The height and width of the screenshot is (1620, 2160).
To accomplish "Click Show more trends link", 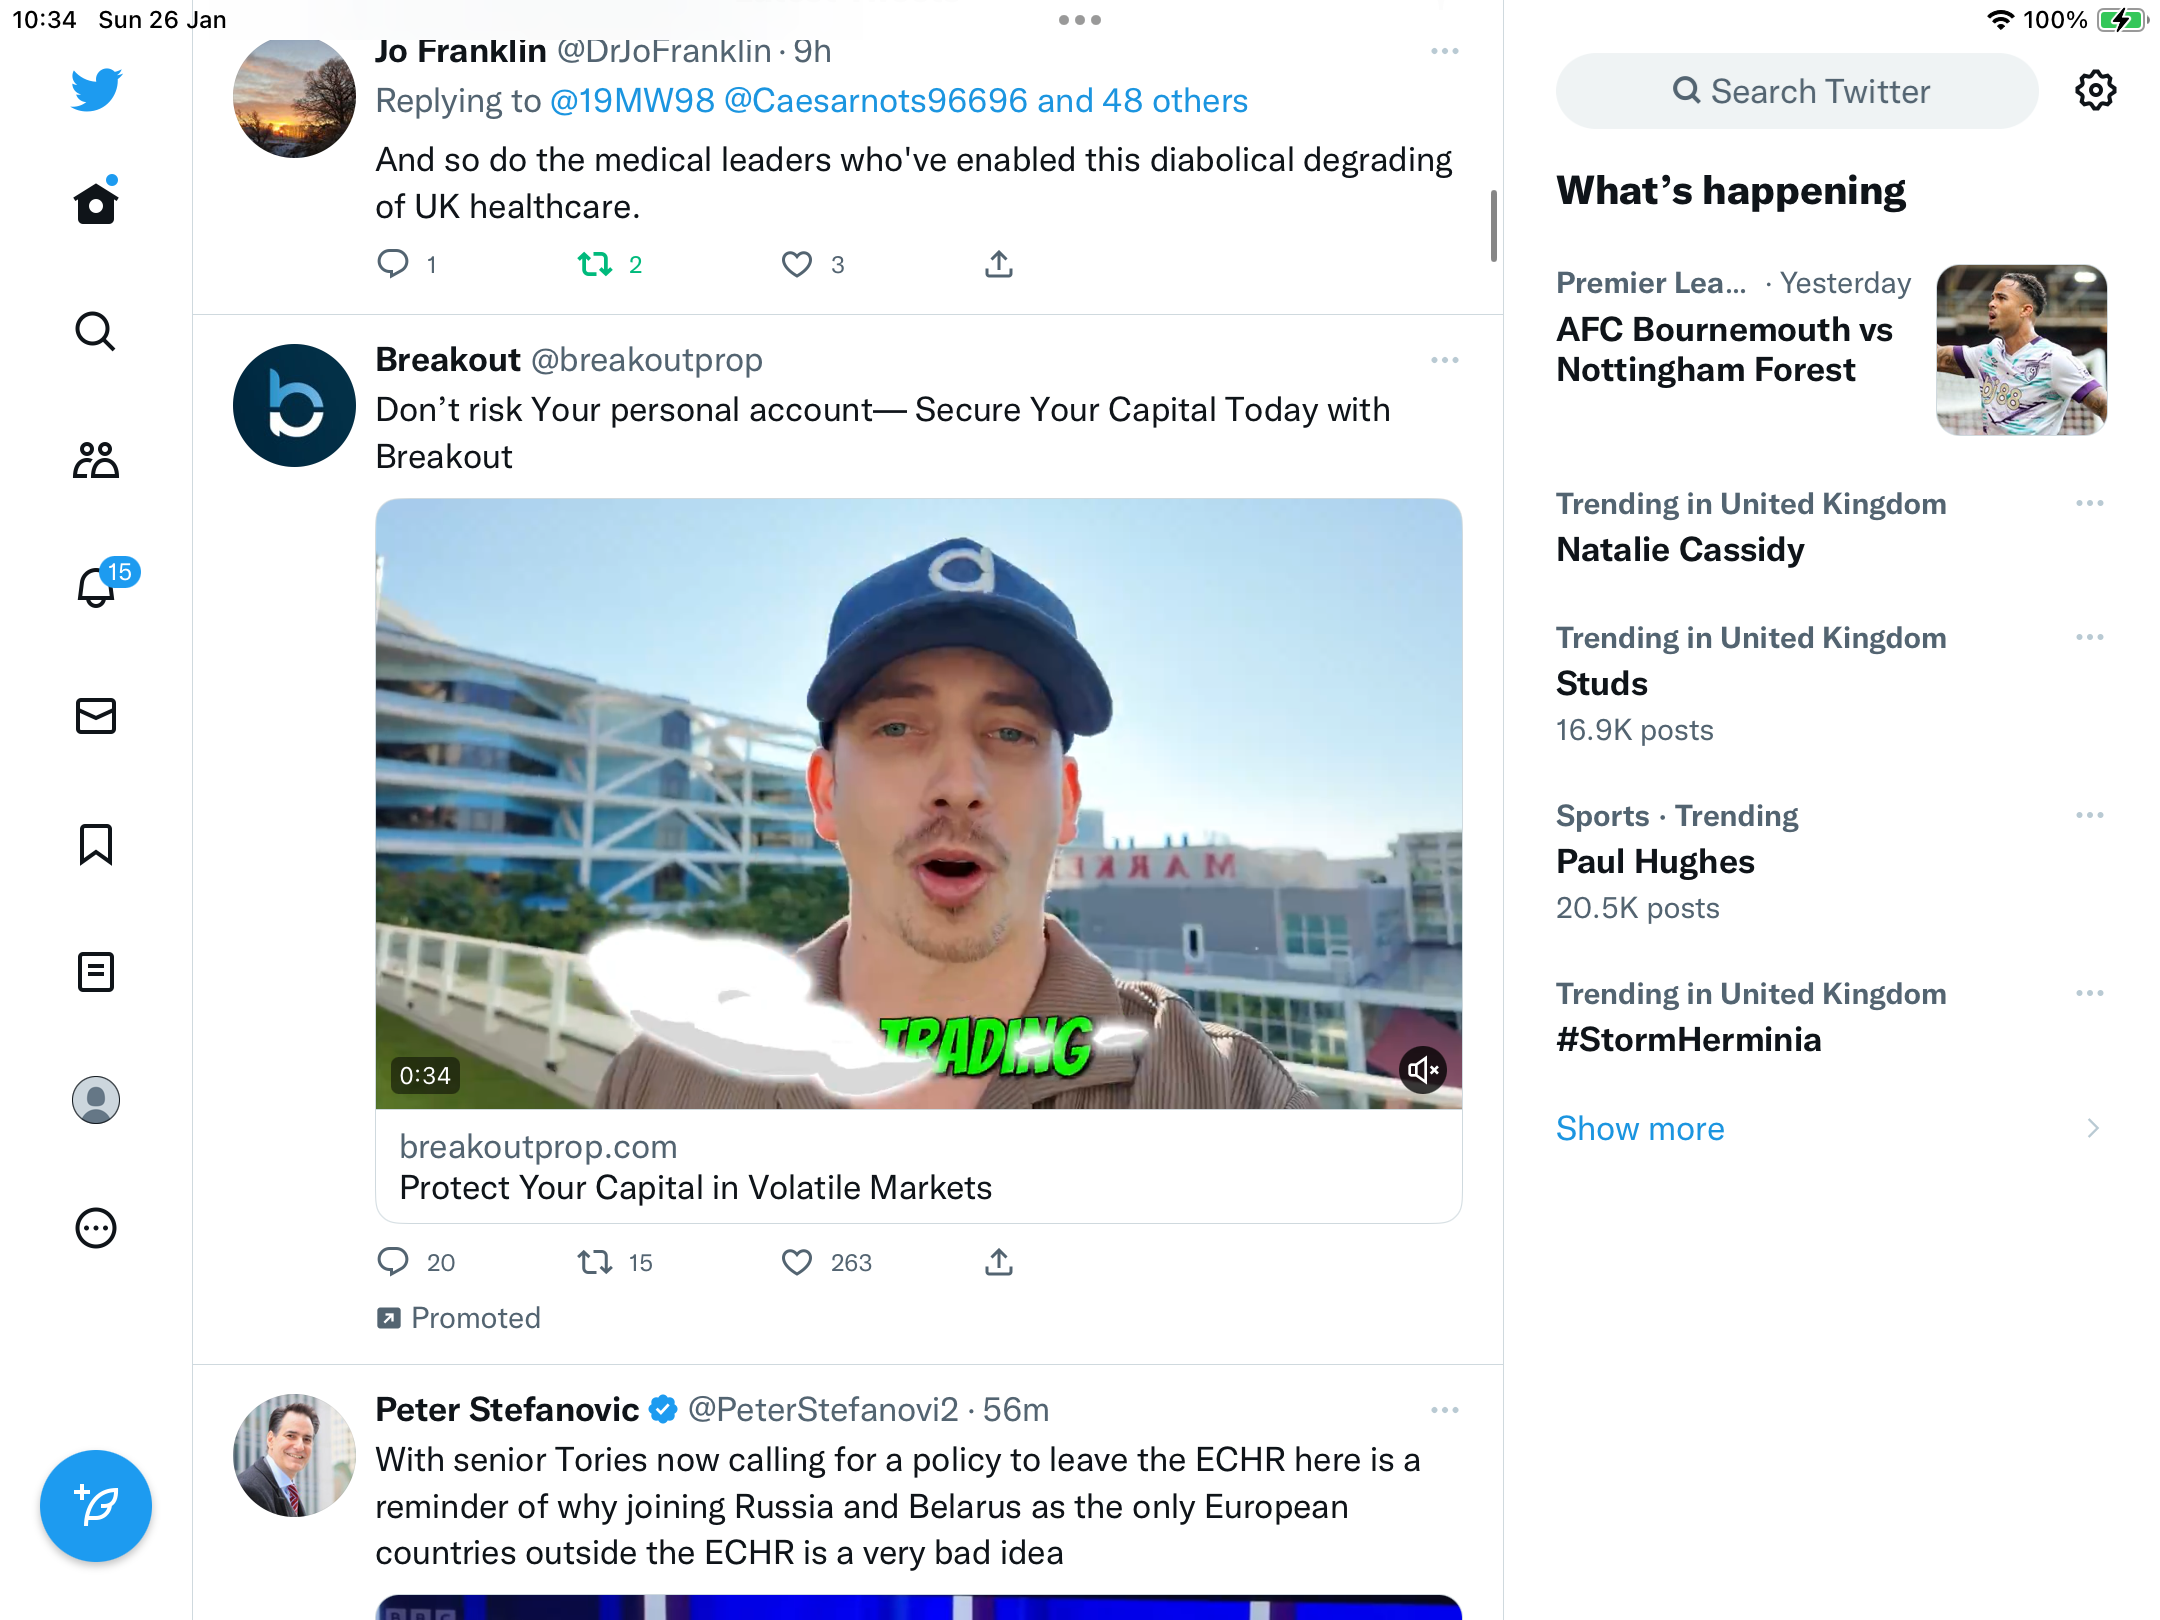I will pyautogui.click(x=1640, y=1128).
